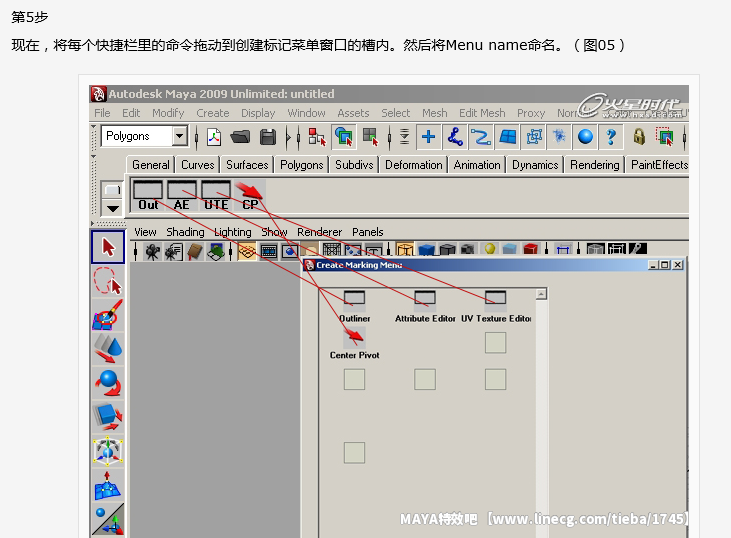Image resolution: width=731 pixels, height=538 pixels.
Task: Open the Edit menu
Action: click(131, 113)
